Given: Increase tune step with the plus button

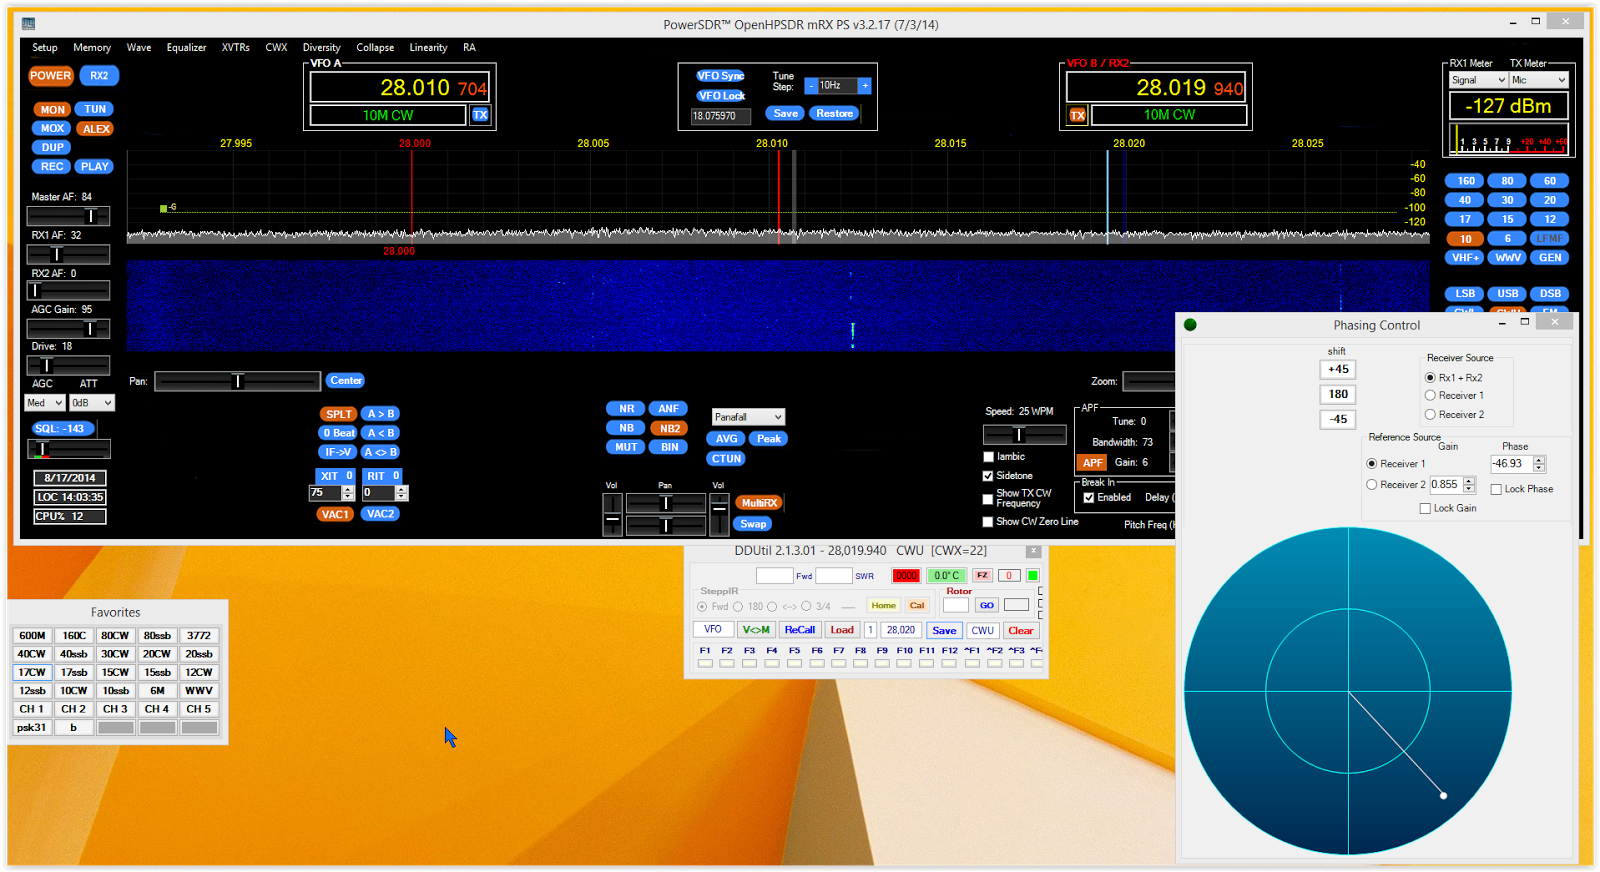Looking at the screenshot, I should [865, 86].
